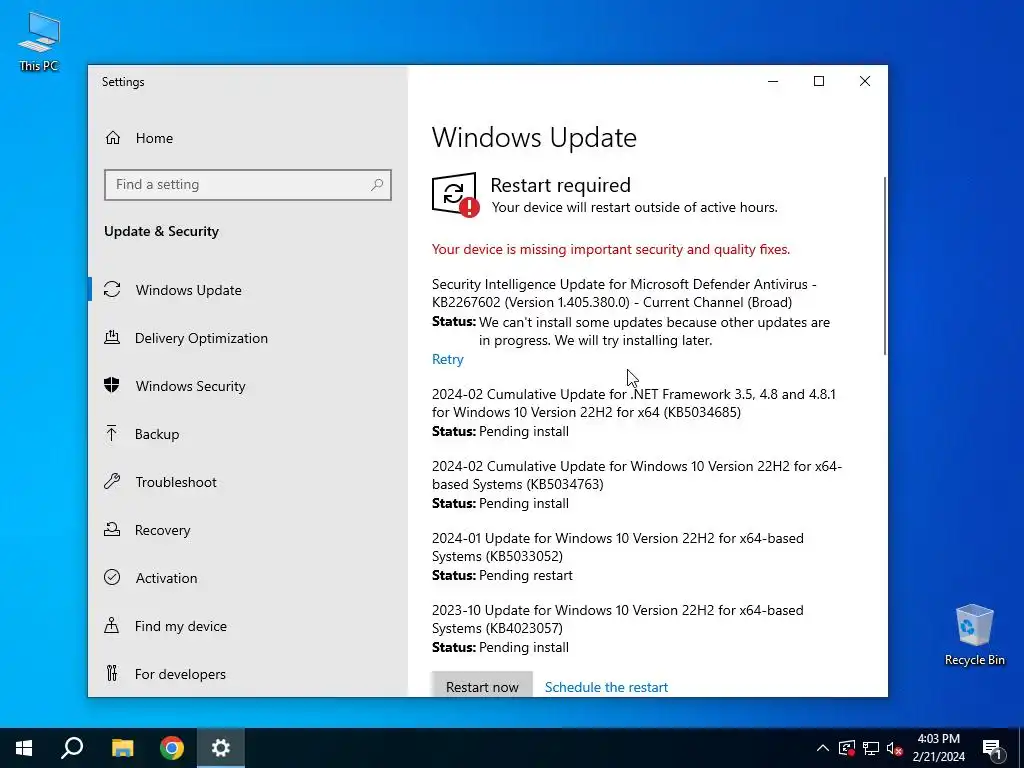Click the Troubleshoot wrench icon
The width and height of the screenshot is (1024, 768).
coord(112,482)
